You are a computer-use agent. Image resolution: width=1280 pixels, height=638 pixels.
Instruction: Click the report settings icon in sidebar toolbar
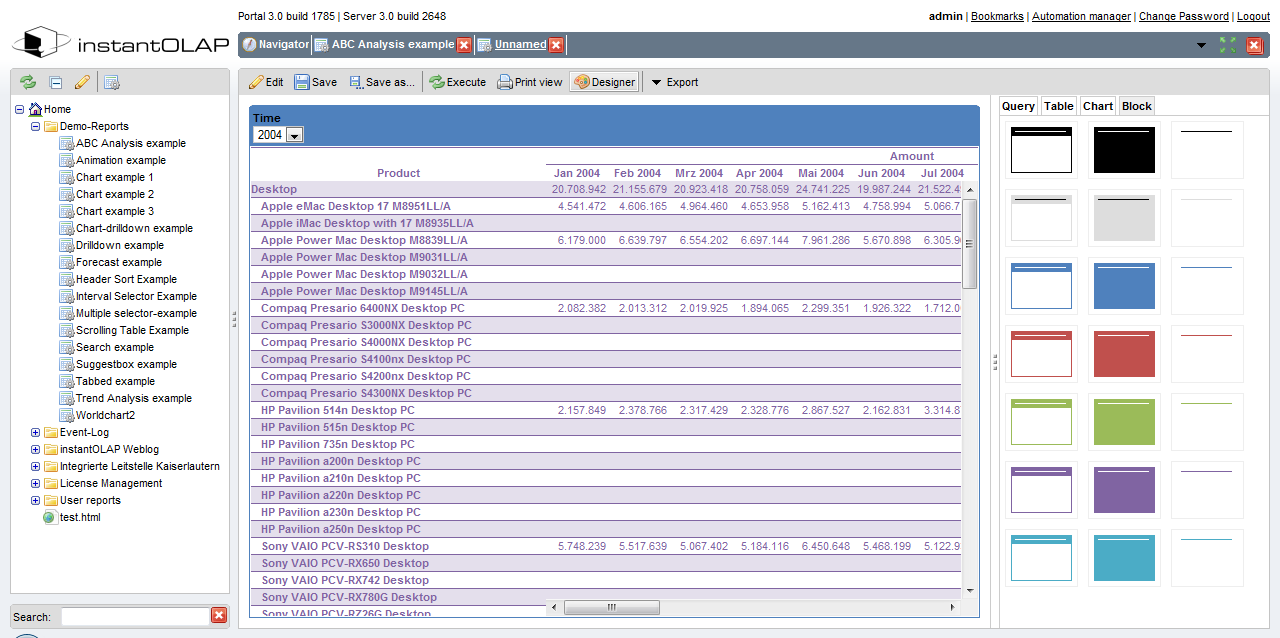click(x=112, y=83)
